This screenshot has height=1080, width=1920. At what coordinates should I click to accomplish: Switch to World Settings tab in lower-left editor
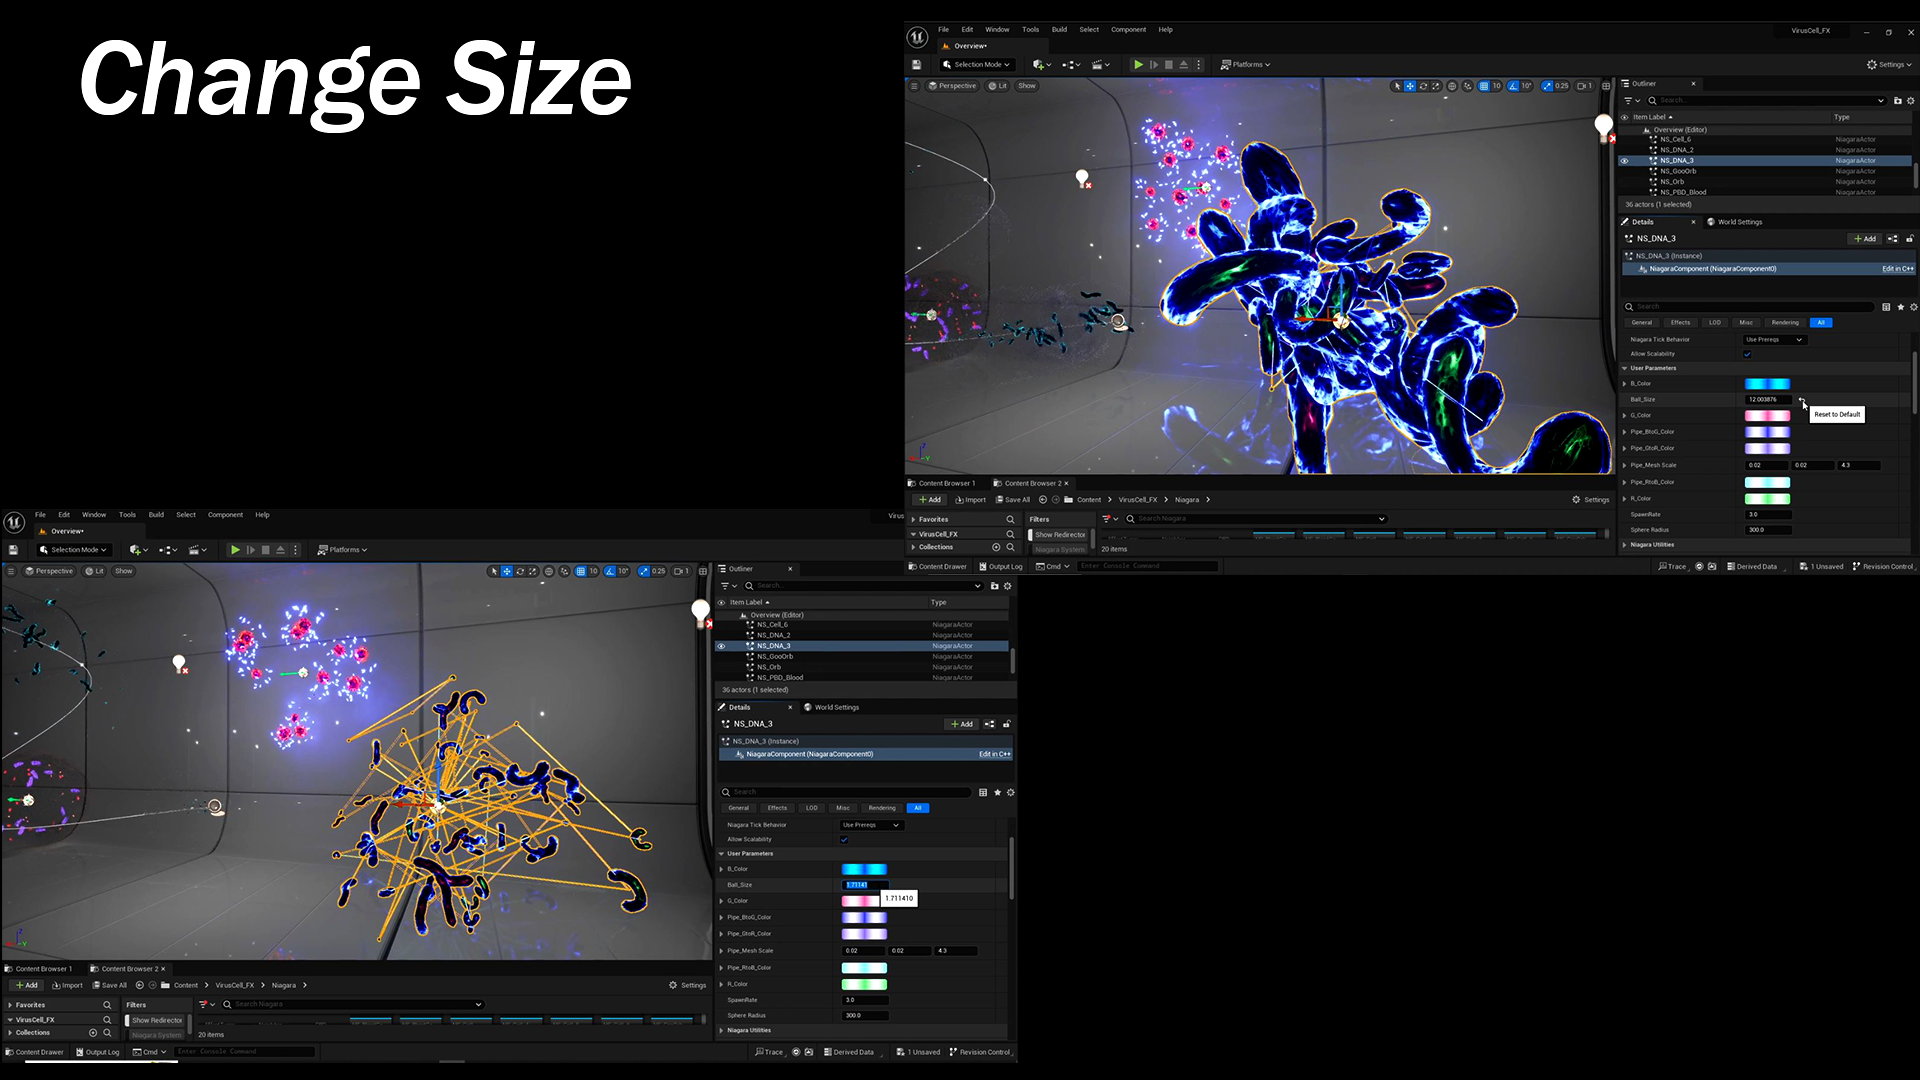(x=836, y=708)
